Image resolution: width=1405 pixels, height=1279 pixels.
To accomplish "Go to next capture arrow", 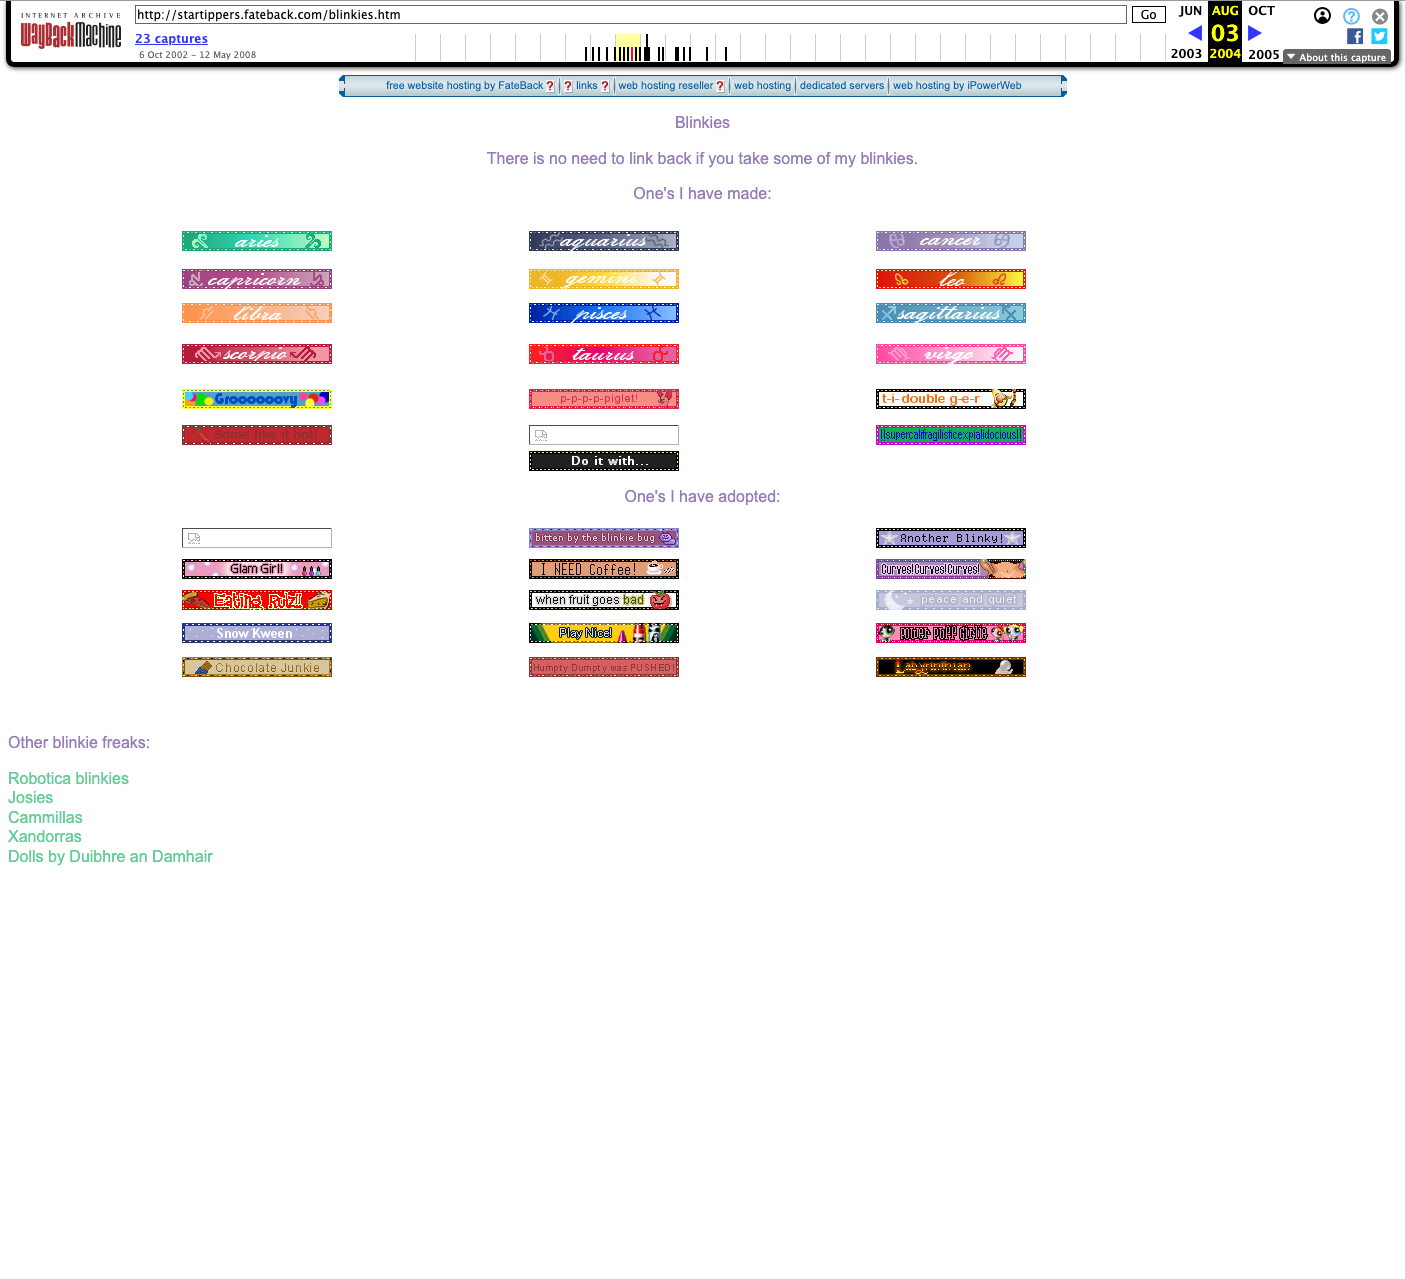I will point(1255,33).
